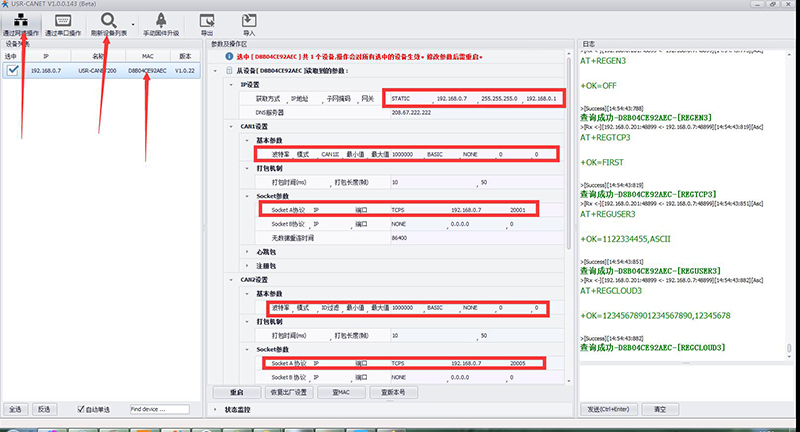Image resolution: width=800 pixels, height=432 pixels.
Task: Toggle the 自动单选 auto single-select checkbox
Action: pos(83,409)
